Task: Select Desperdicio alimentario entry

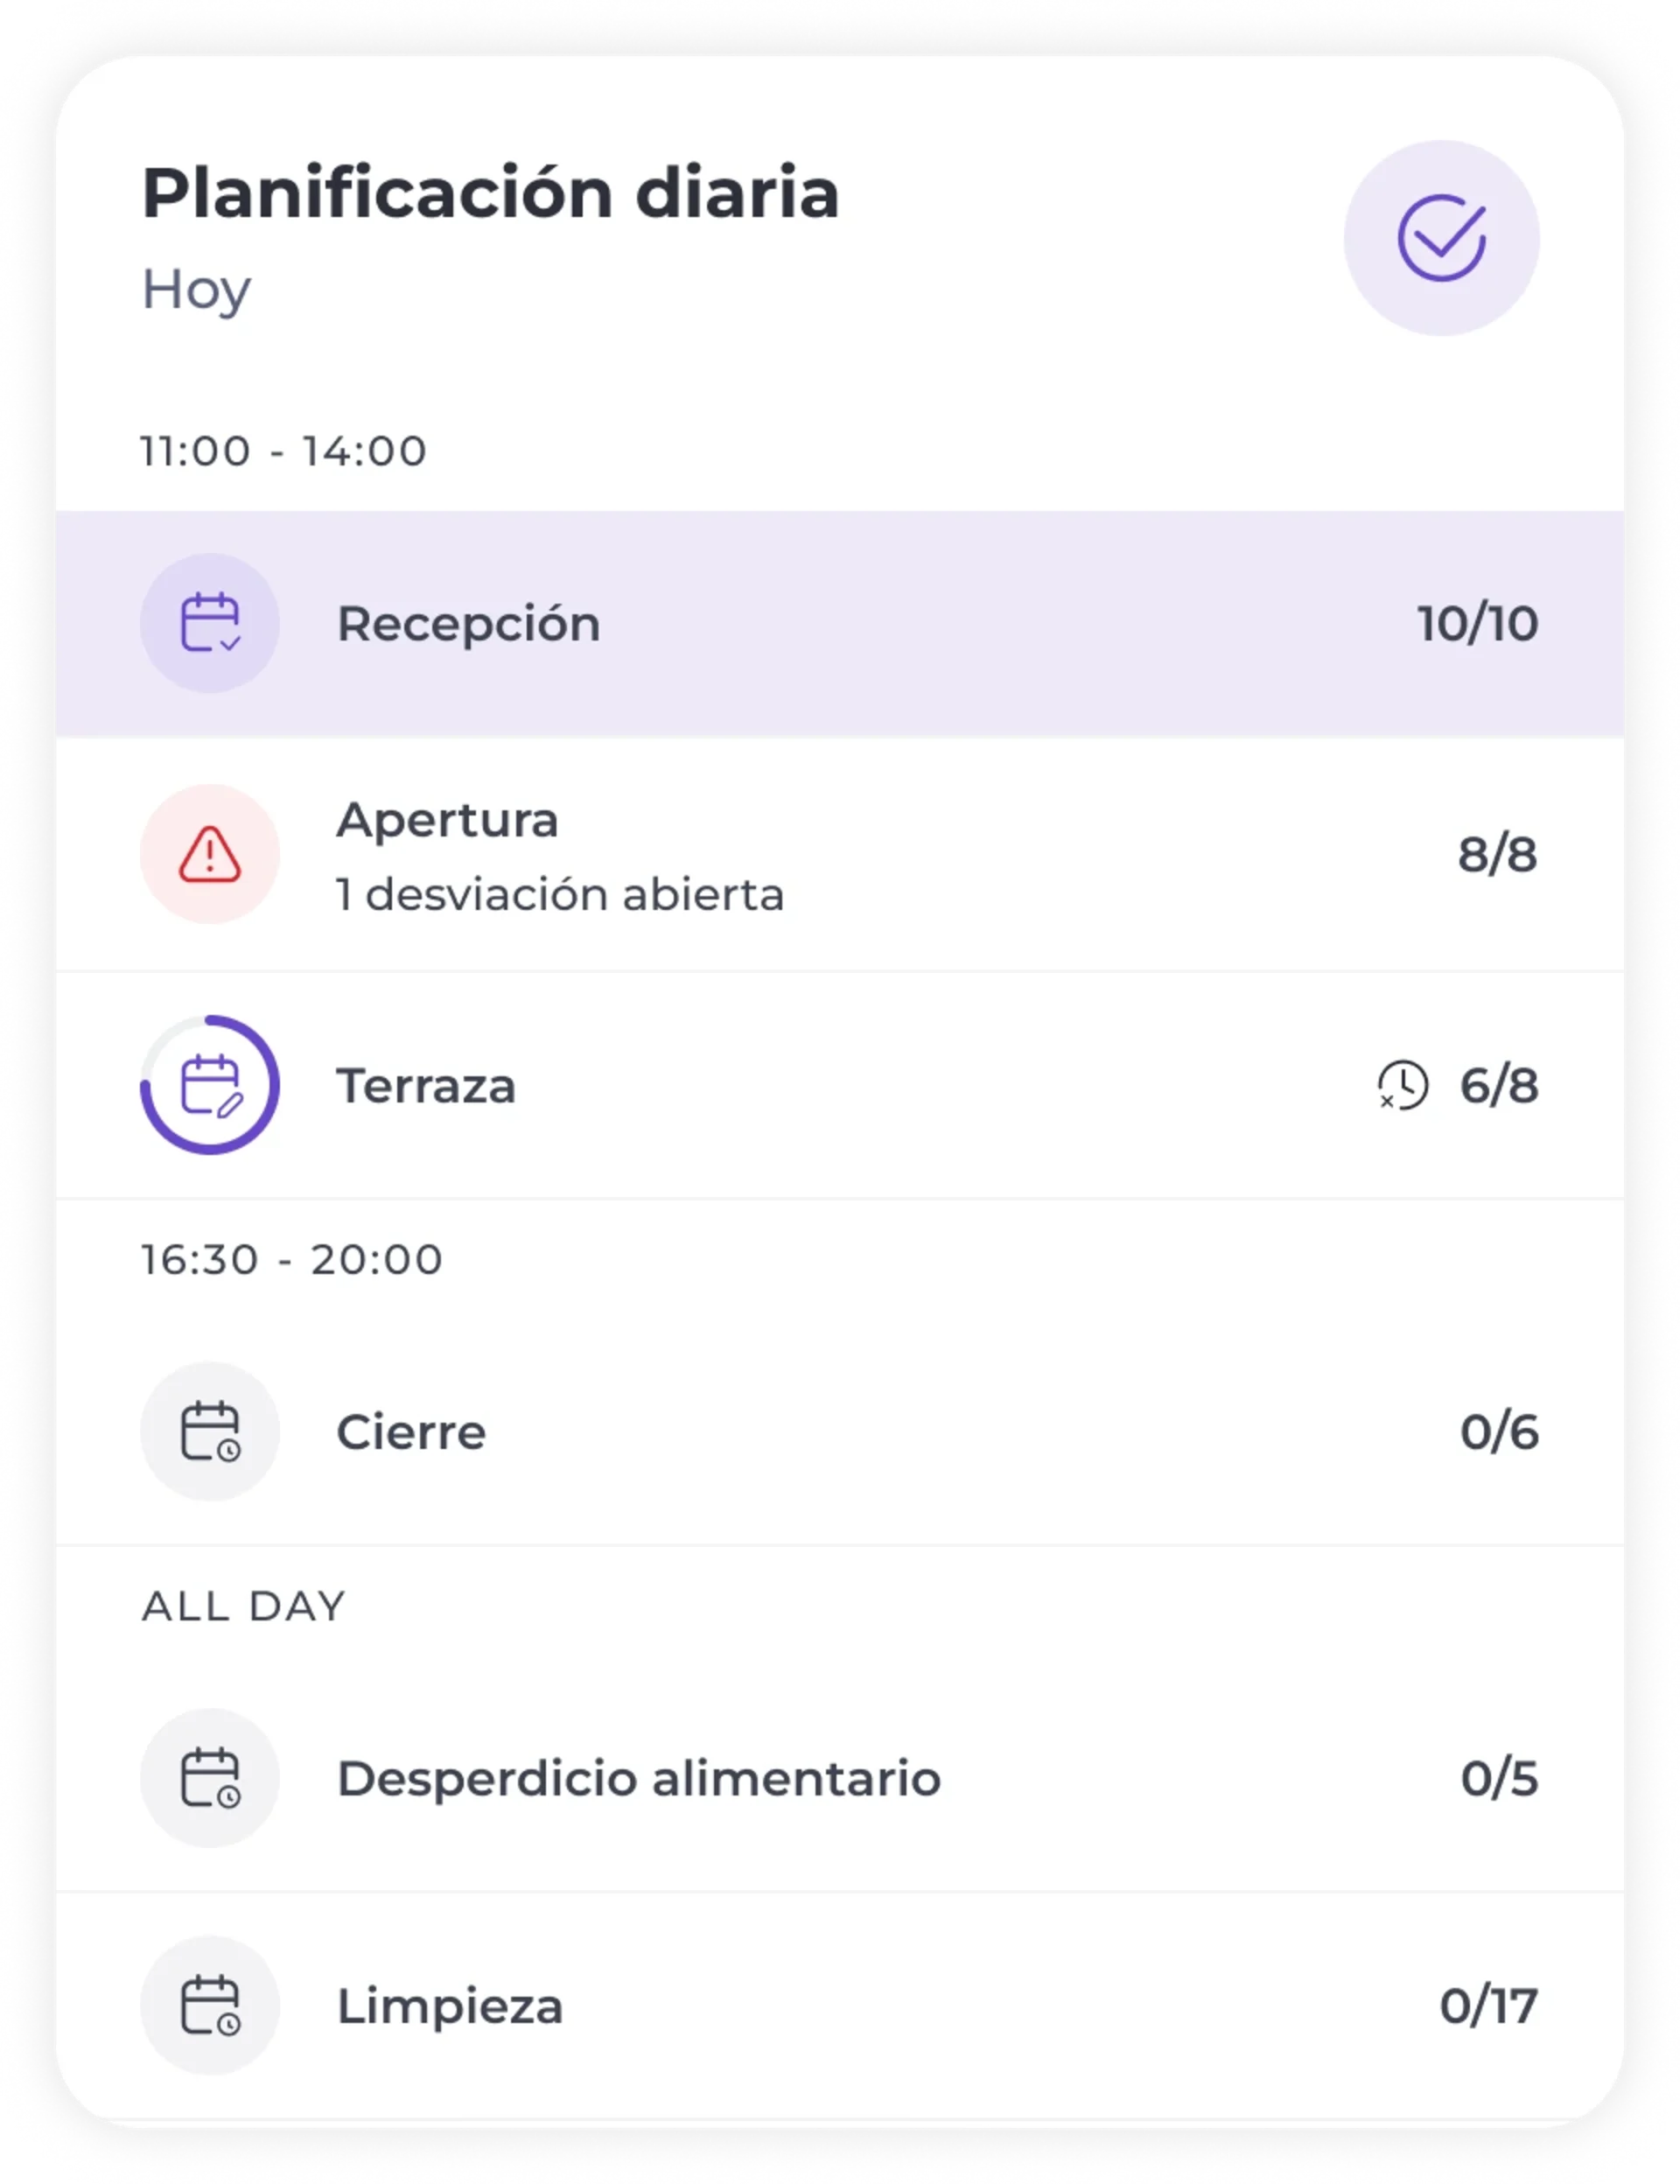Action: coord(840,1778)
